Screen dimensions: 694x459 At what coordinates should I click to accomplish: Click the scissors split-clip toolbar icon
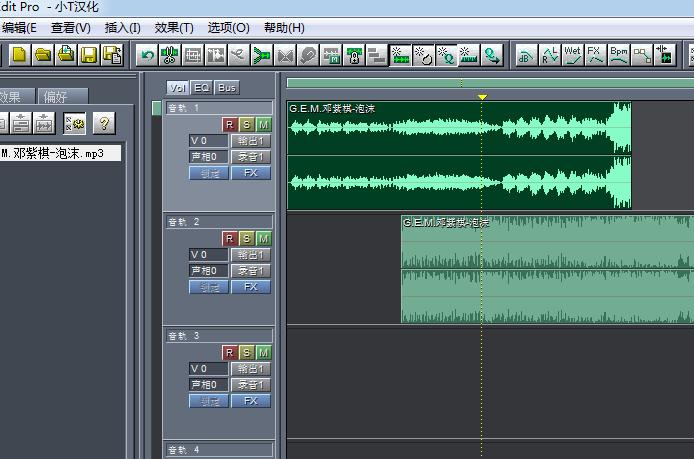click(x=170, y=55)
